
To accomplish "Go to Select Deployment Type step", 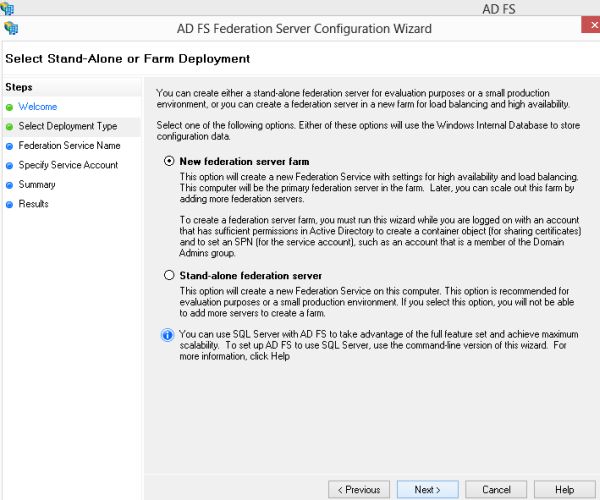I will 67,126.
